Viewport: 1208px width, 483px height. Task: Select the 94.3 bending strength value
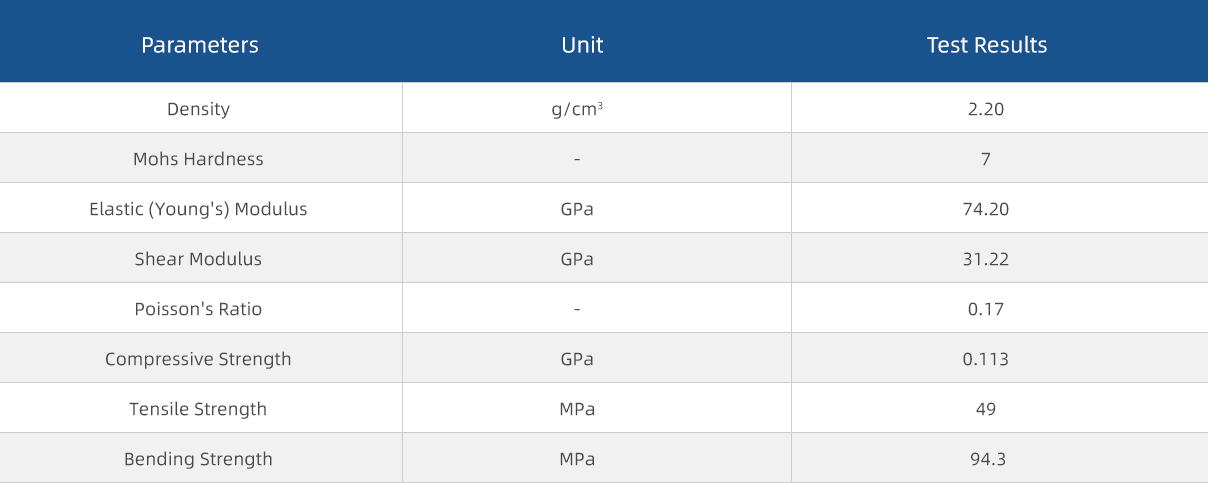tap(986, 459)
